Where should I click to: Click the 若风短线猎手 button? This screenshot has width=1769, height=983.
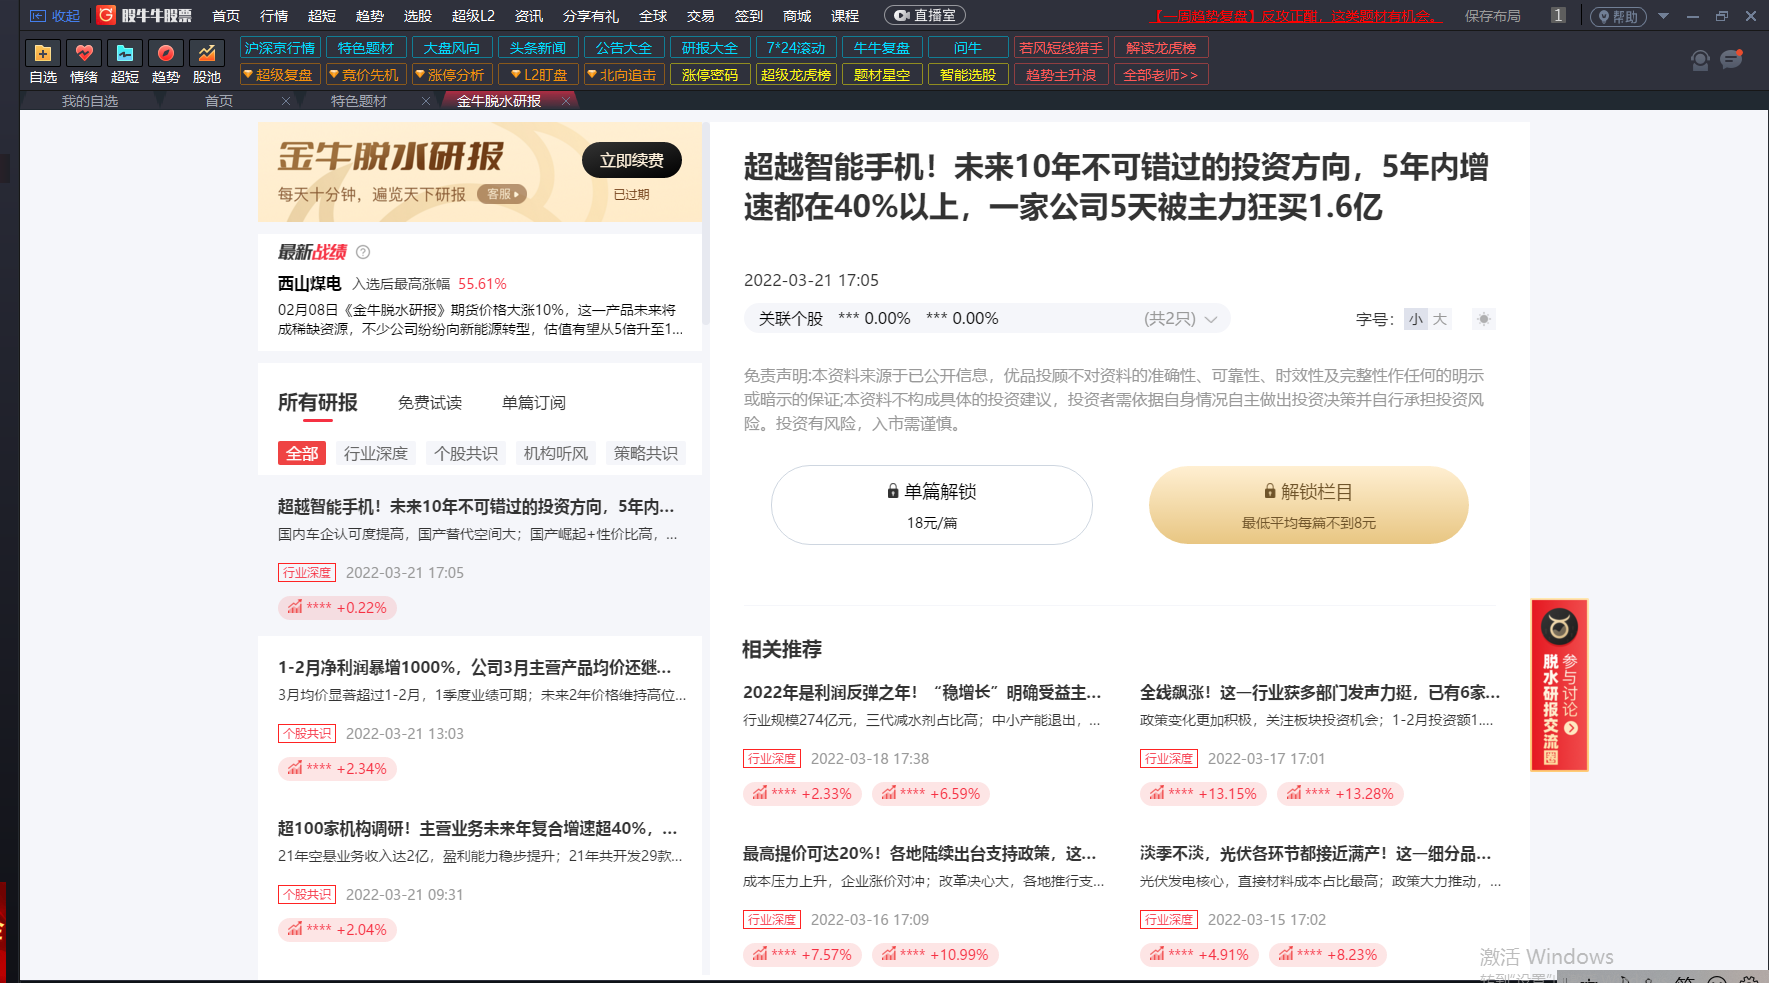1061,47
